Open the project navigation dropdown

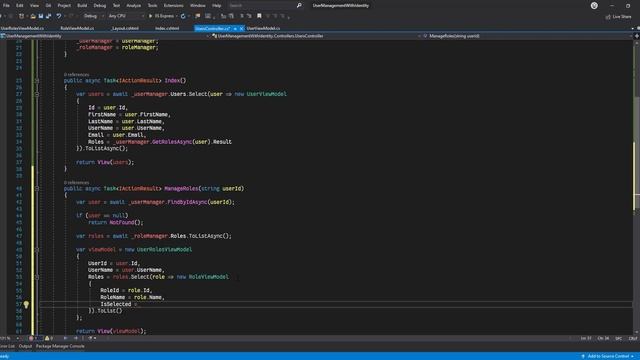[105, 36]
